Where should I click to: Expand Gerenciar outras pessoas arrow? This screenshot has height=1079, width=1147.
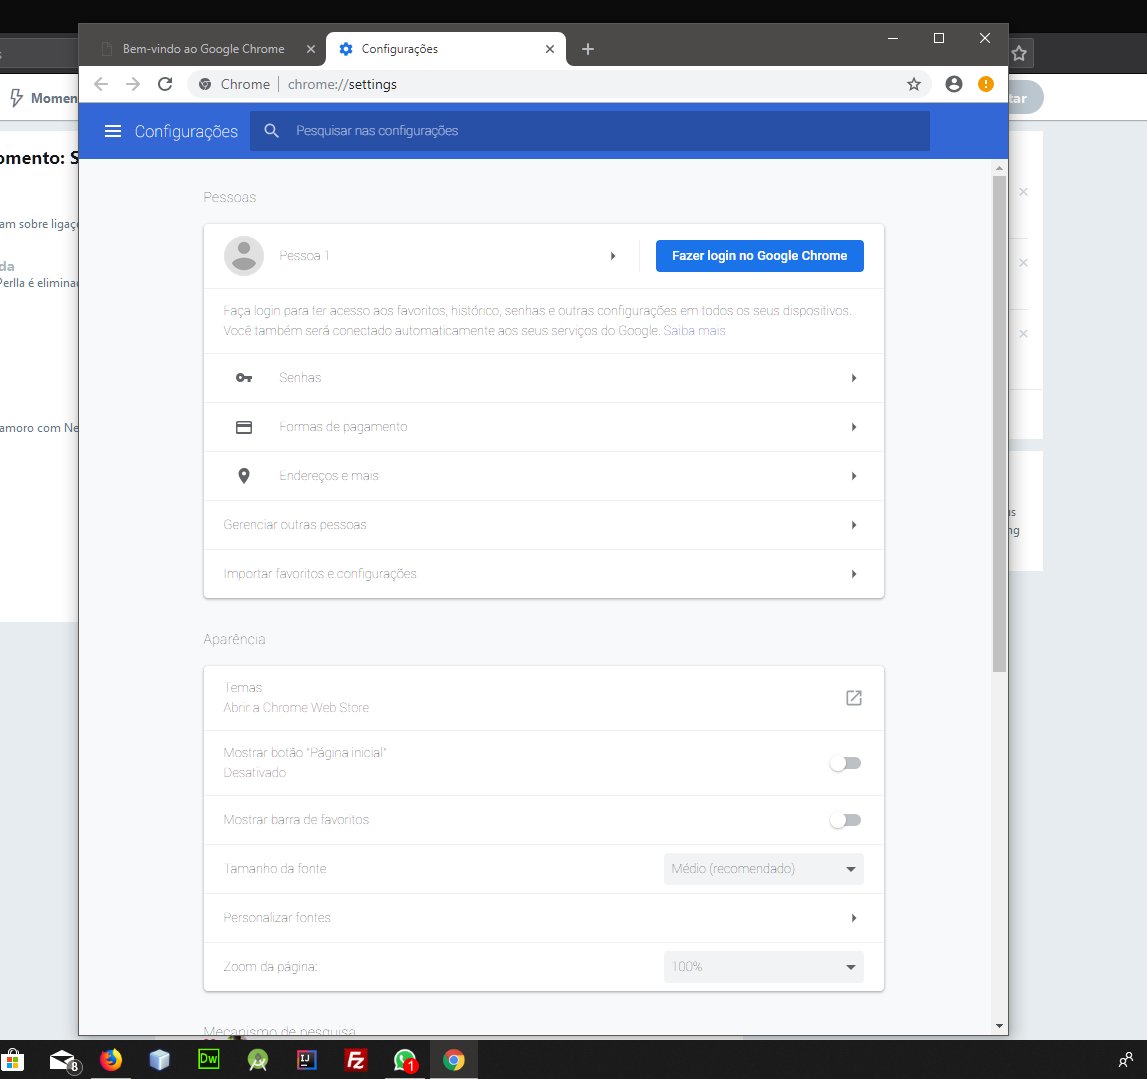[x=854, y=525]
